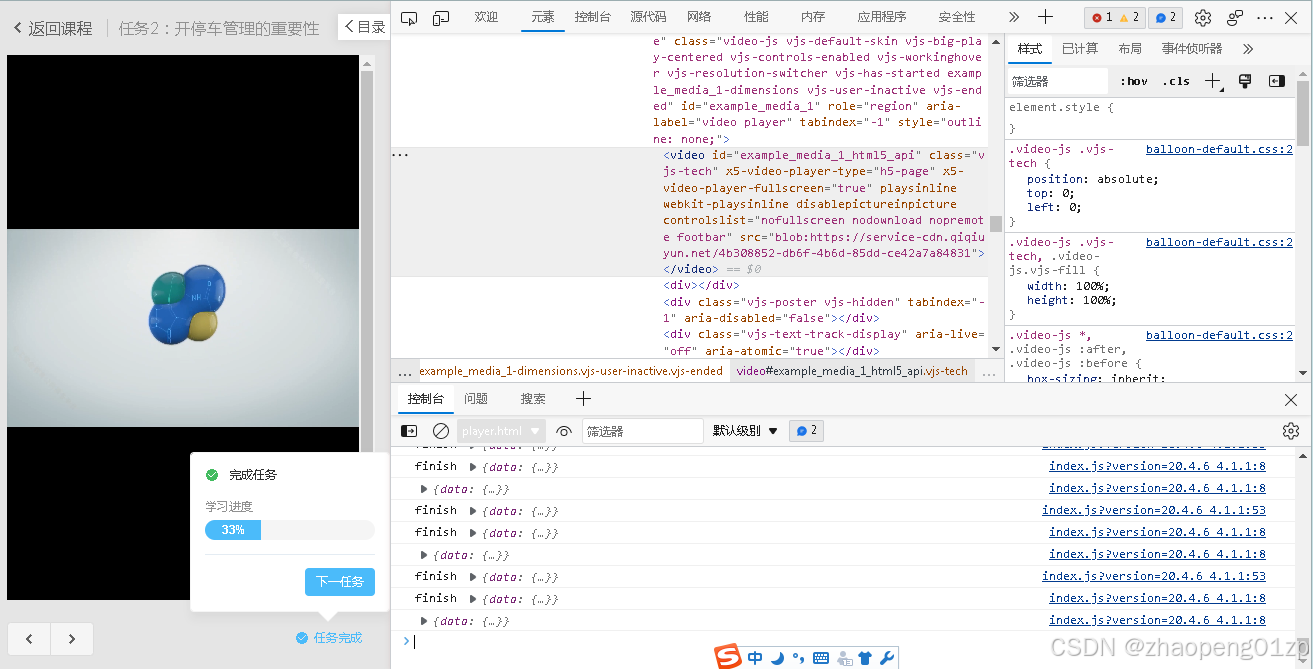
Task: Open the 事件侦听器 tab
Action: point(1192,49)
